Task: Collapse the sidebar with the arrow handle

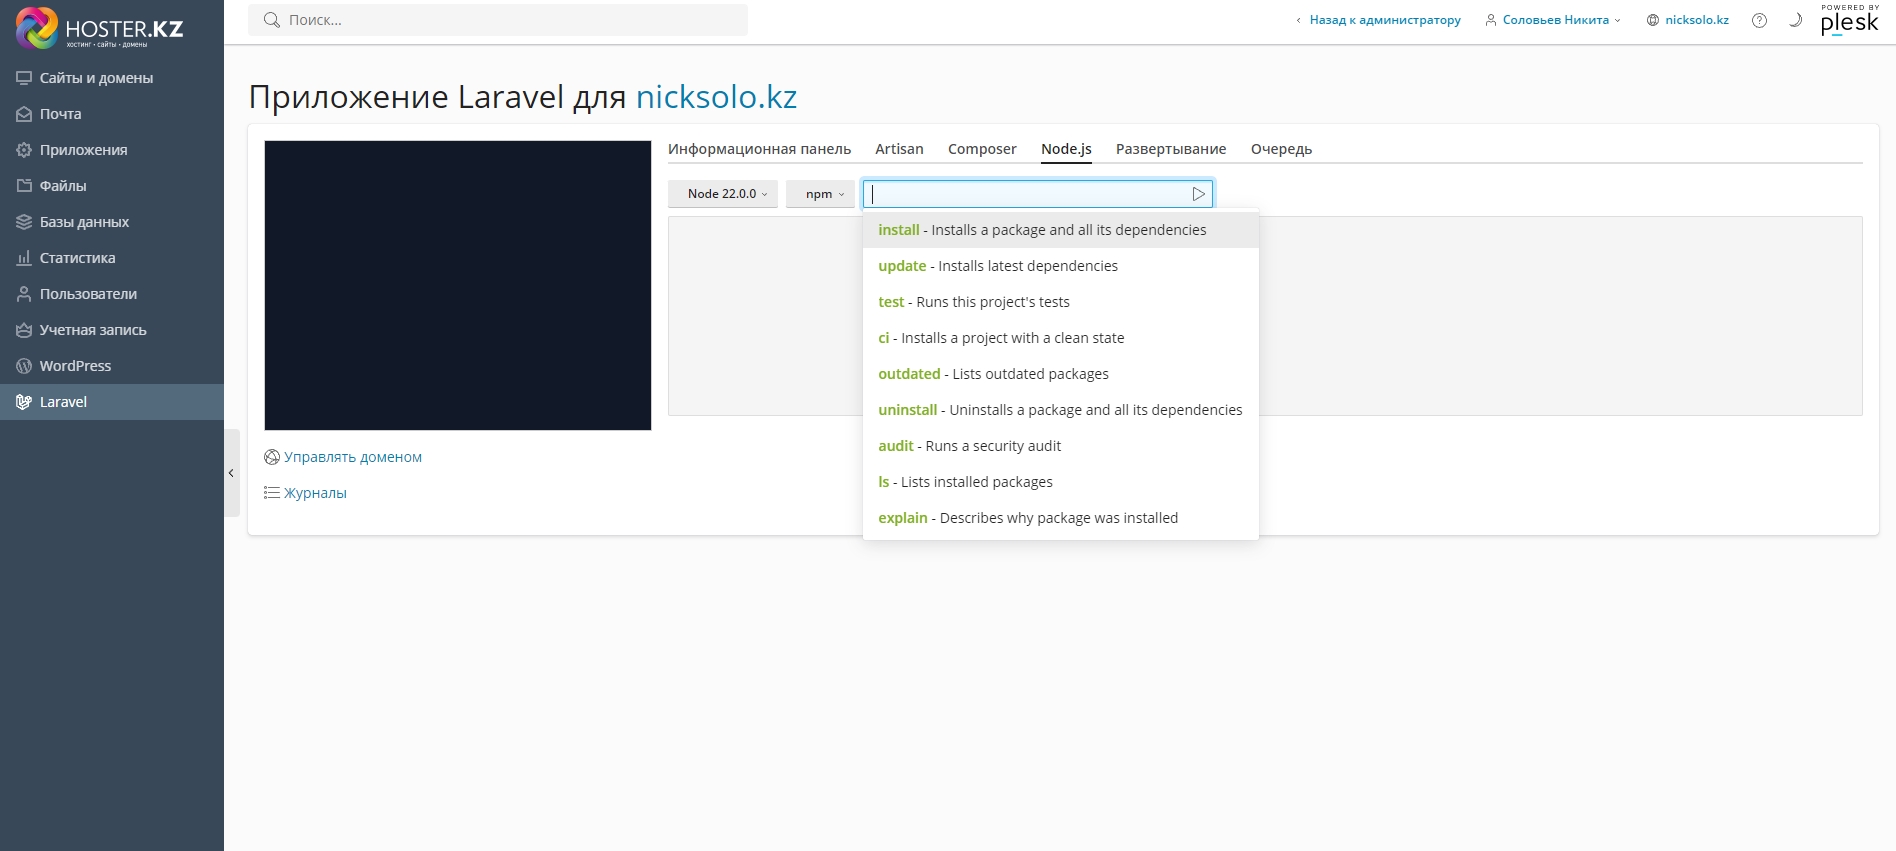Action: point(231,473)
